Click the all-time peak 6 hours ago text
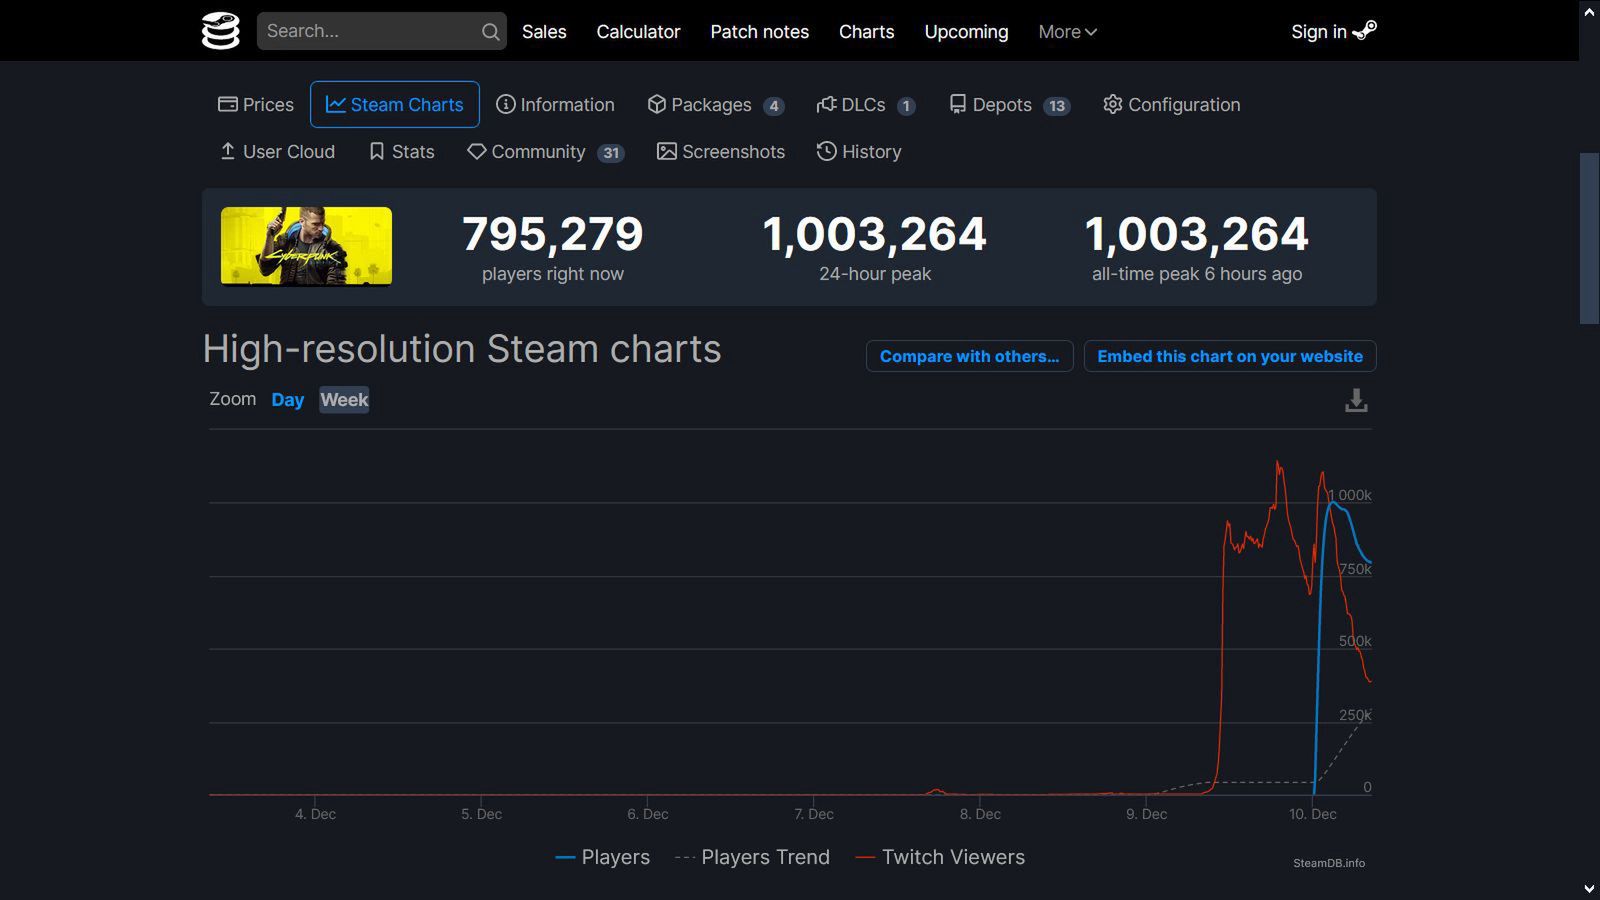 [x=1197, y=274]
